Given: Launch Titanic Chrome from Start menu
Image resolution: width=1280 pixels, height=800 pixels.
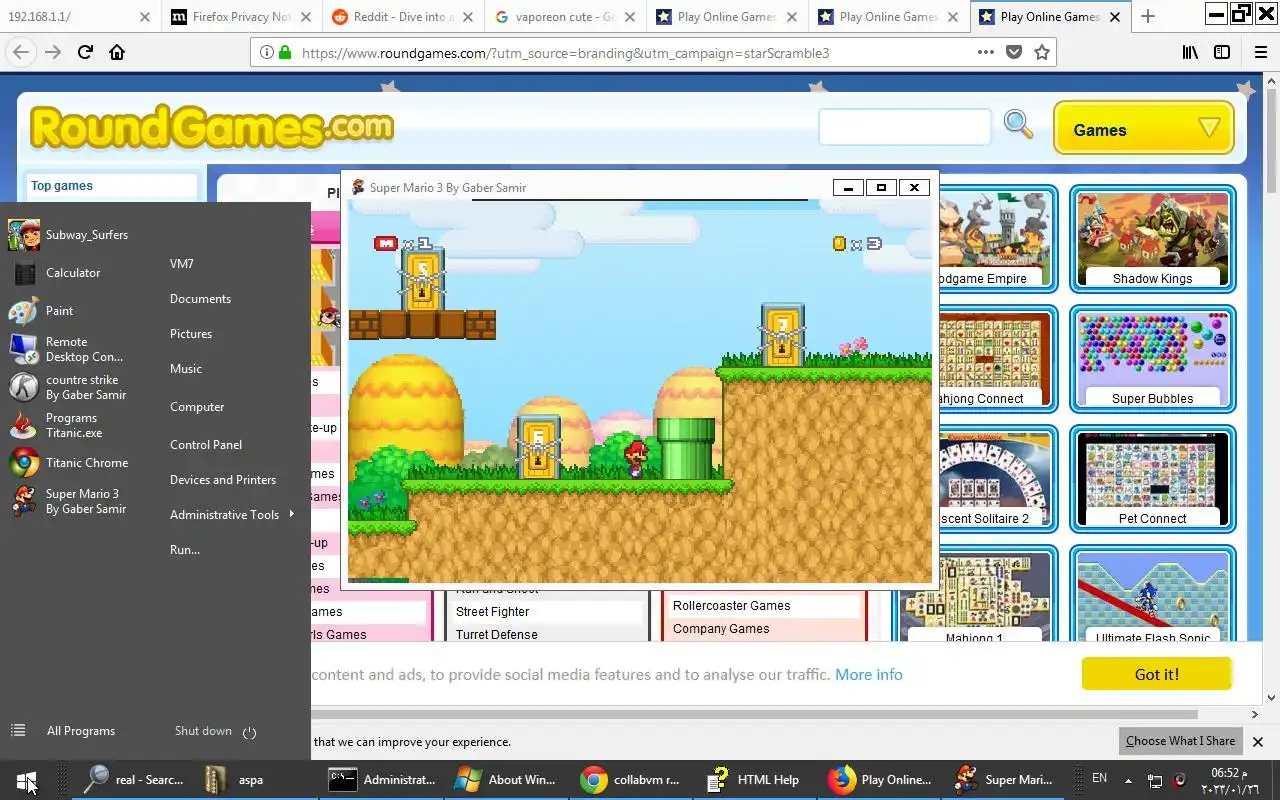Looking at the screenshot, I should [x=69, y=463].
